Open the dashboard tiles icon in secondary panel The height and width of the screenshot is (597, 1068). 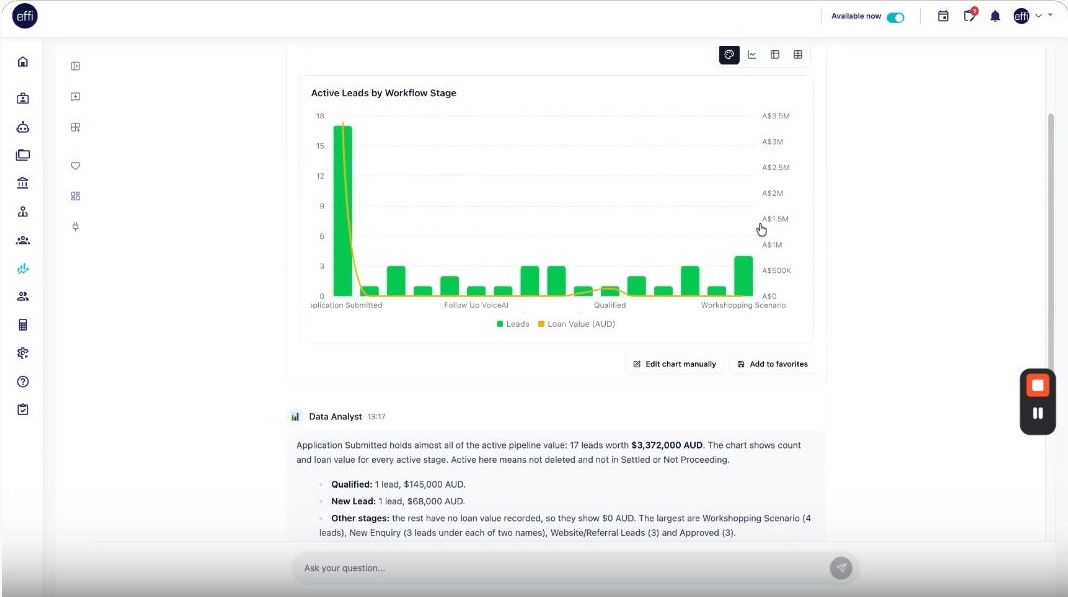tap(76, 196)
